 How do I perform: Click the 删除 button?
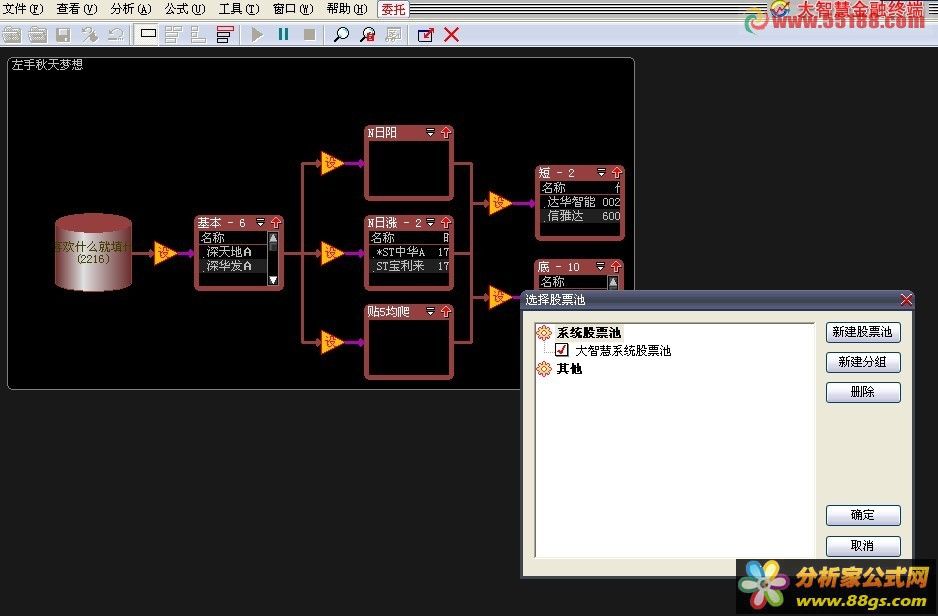(863, 392)
